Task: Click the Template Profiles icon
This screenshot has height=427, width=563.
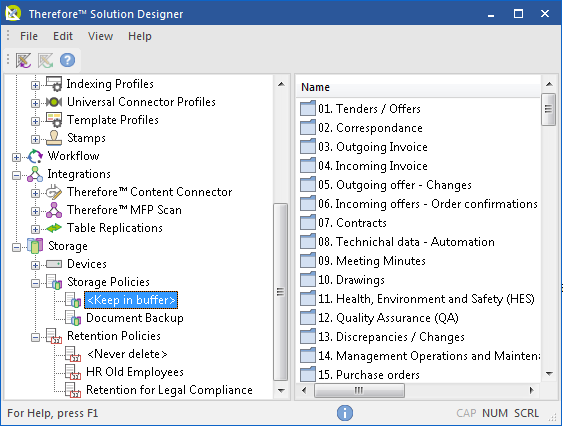Action: pyautogui.click(x=54, y=120)
